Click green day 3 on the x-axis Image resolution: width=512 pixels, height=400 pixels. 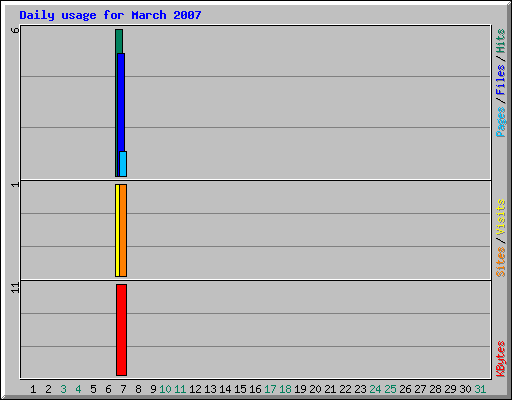[x=63, y=389]
